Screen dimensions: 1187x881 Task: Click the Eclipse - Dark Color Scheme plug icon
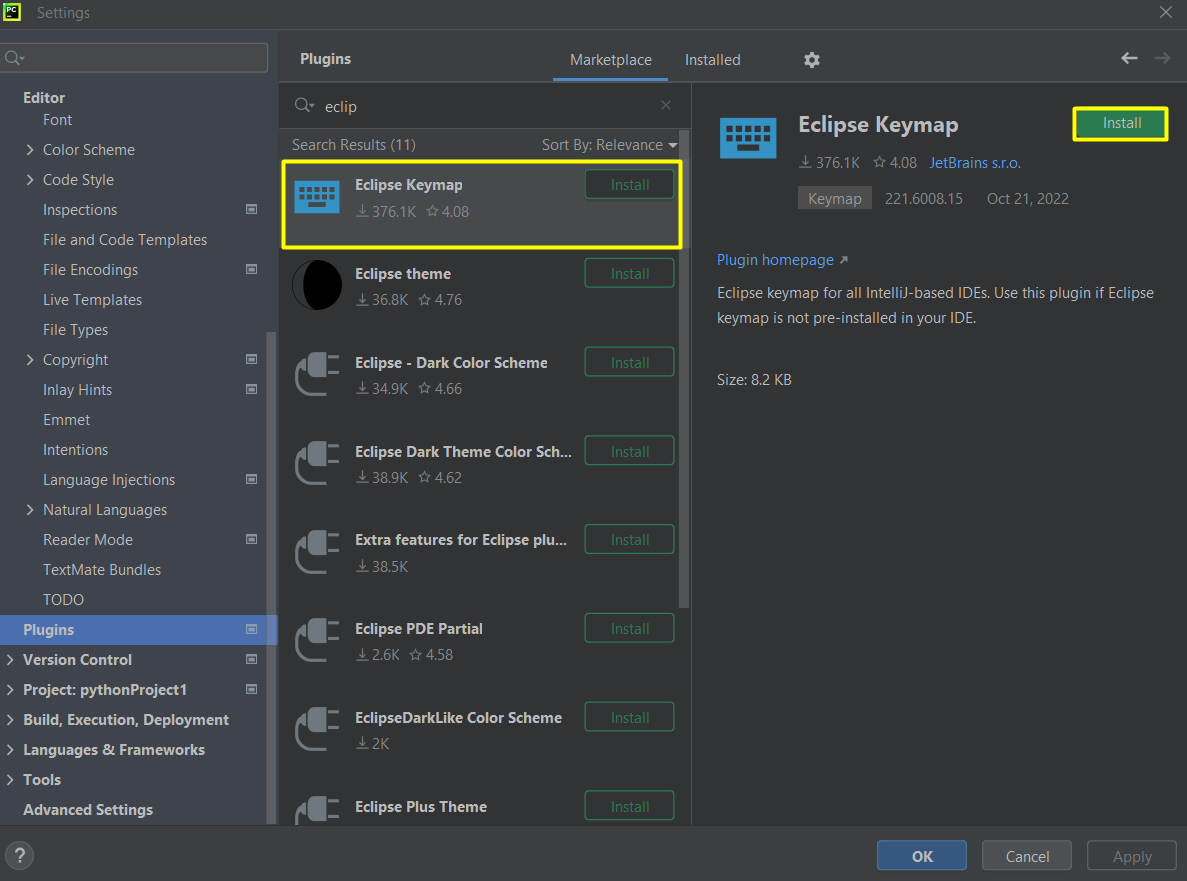pos(316,374)
